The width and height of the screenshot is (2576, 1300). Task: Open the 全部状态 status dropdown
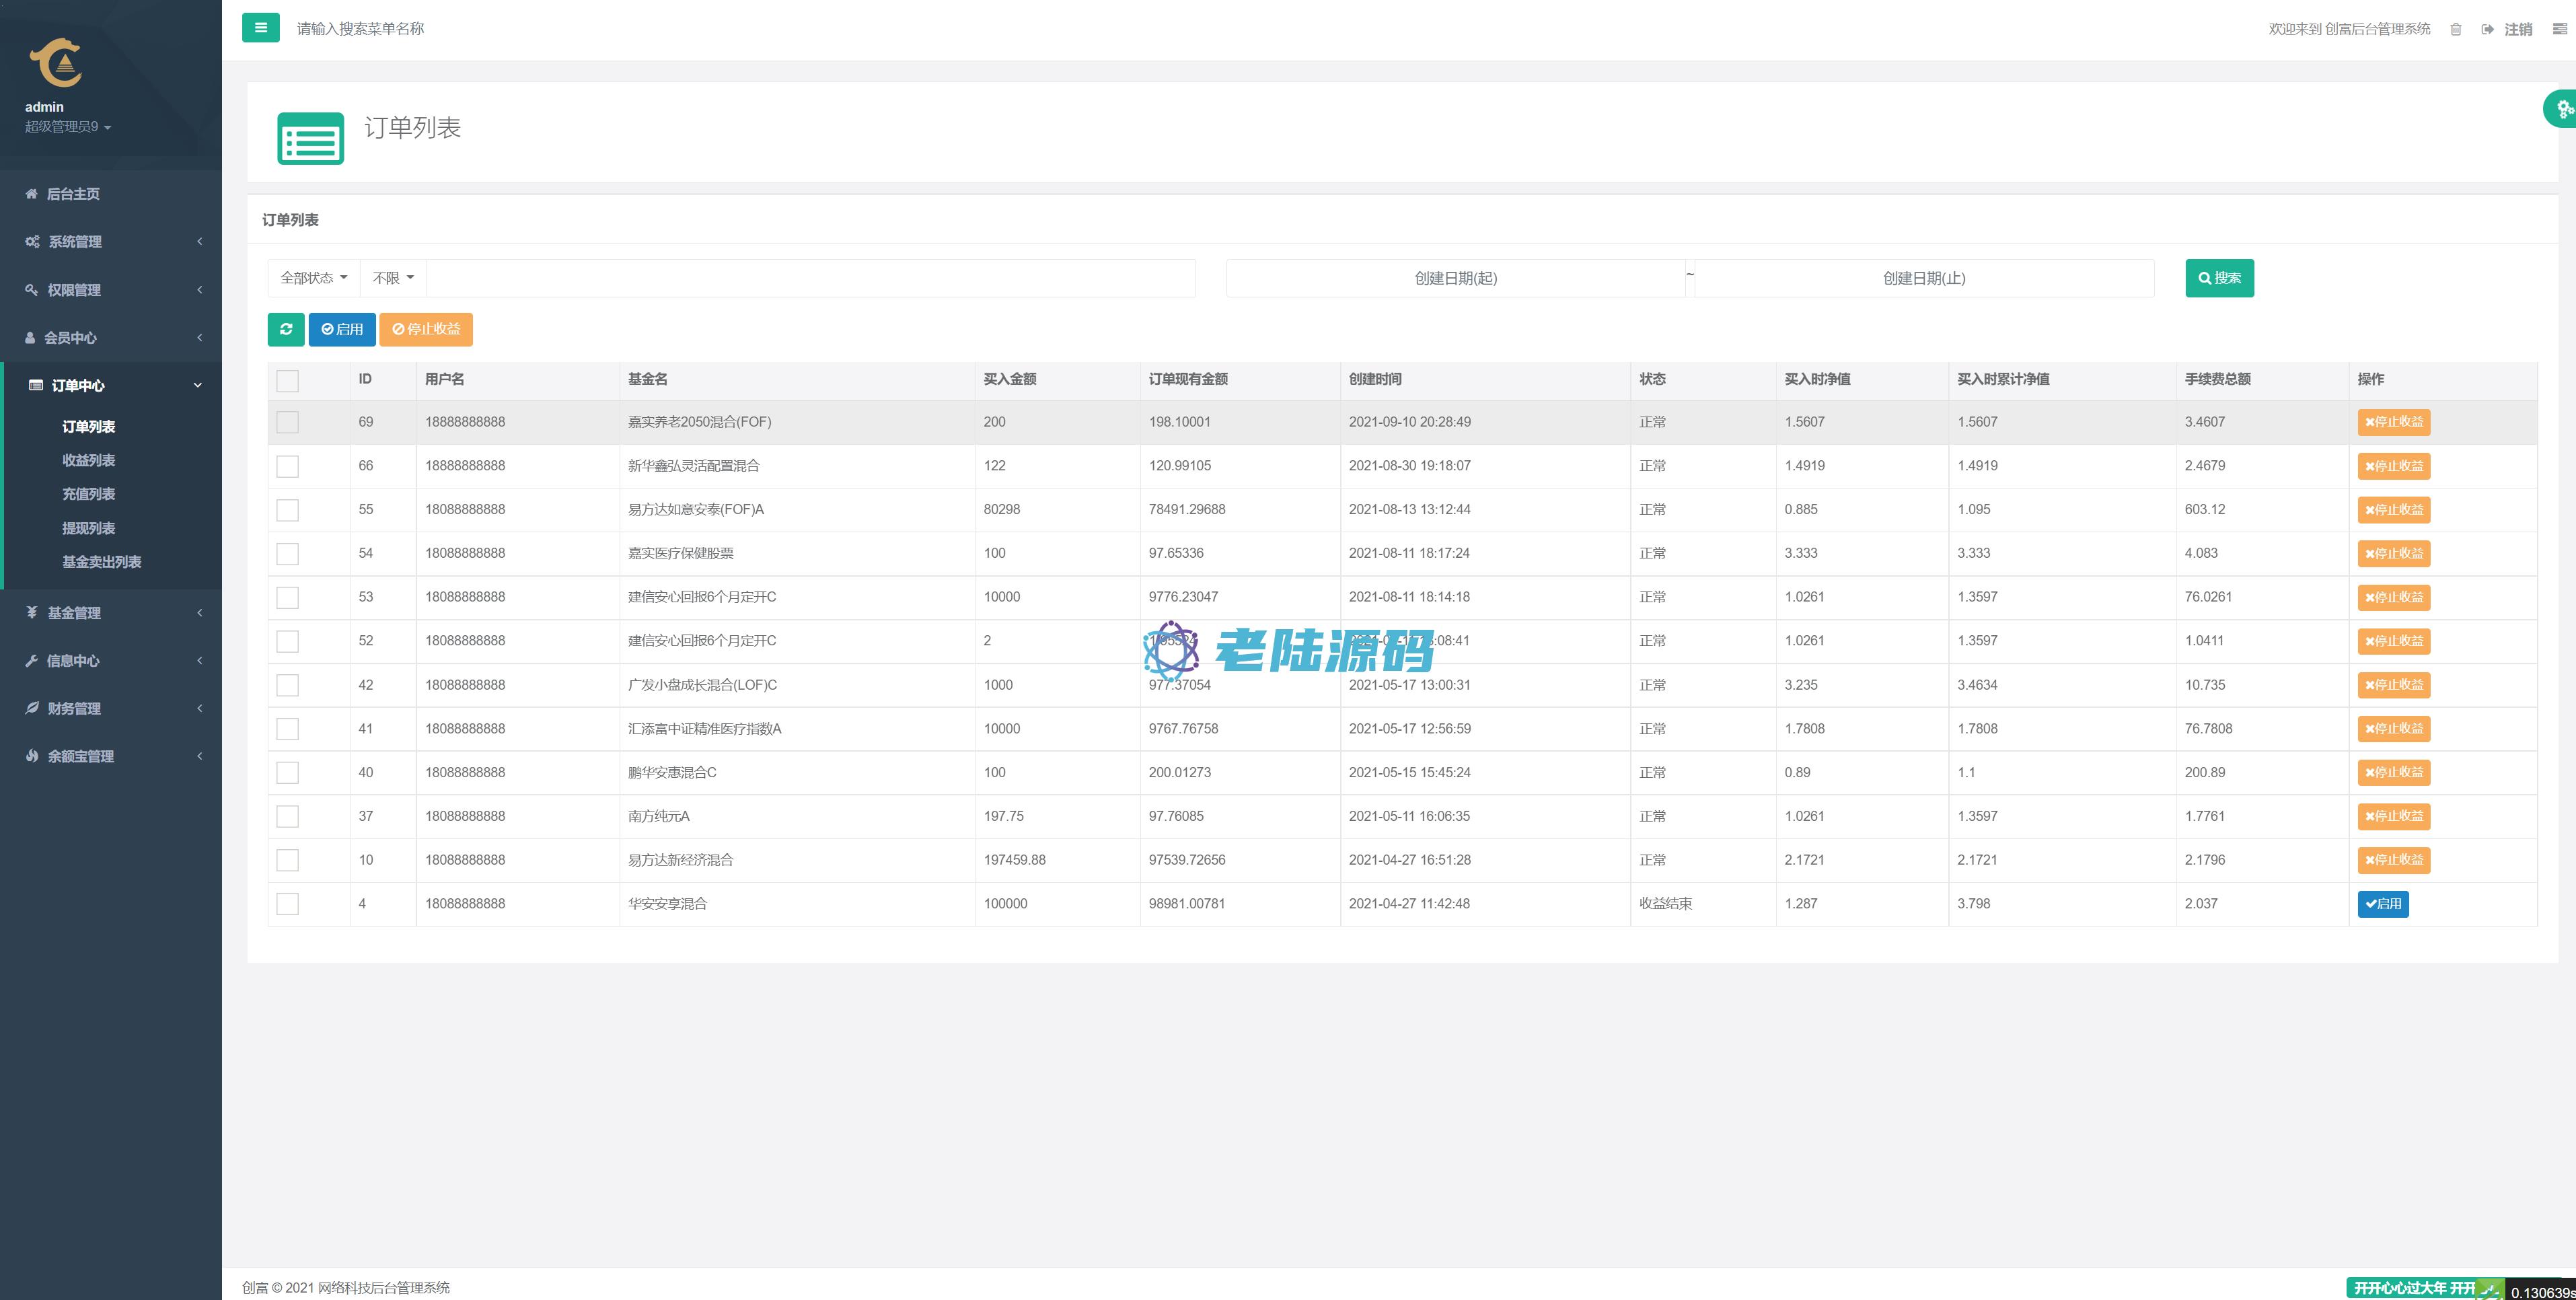tap(313, 278)
